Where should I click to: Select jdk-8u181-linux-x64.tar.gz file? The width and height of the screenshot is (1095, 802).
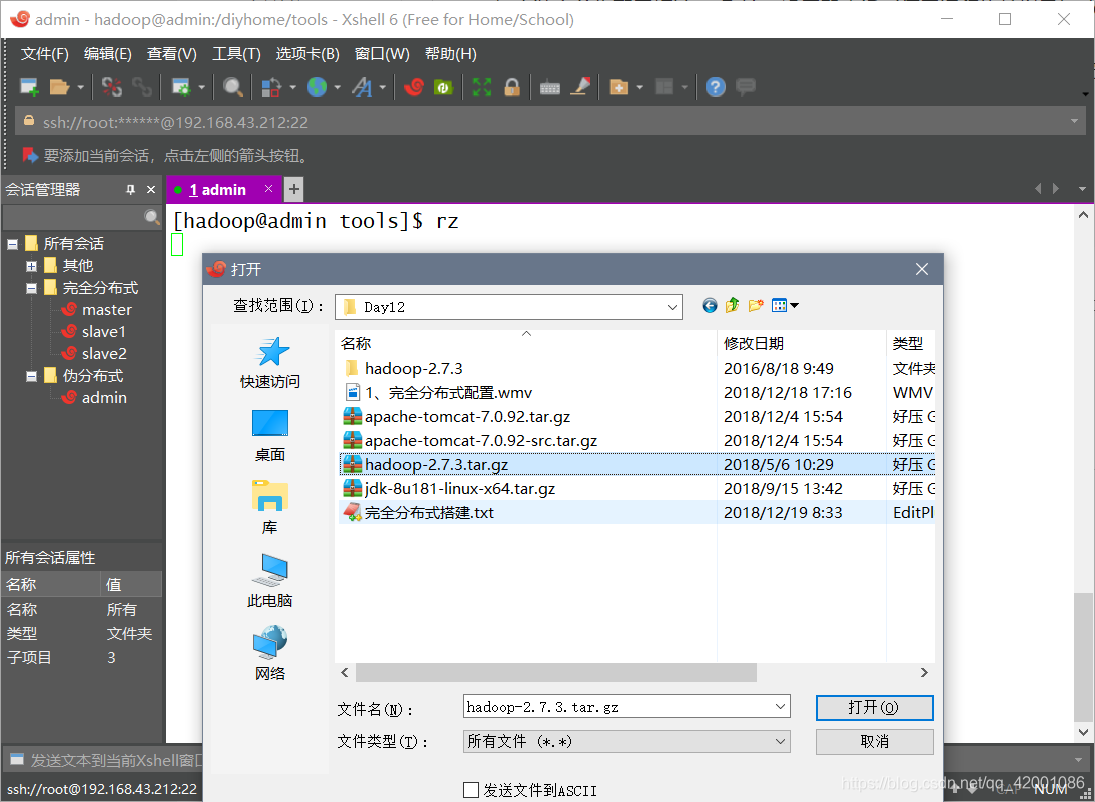[x=460, y=489]
